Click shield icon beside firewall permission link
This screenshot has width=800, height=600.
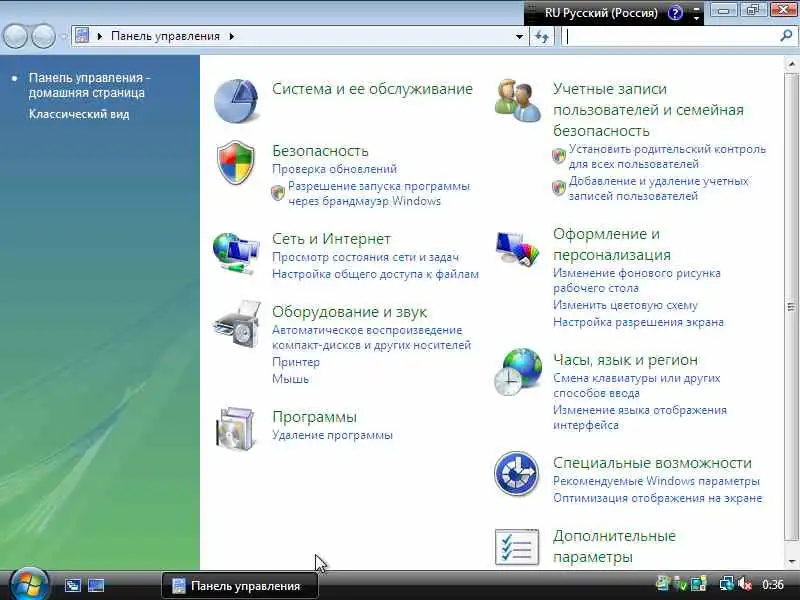coord(278,192)
